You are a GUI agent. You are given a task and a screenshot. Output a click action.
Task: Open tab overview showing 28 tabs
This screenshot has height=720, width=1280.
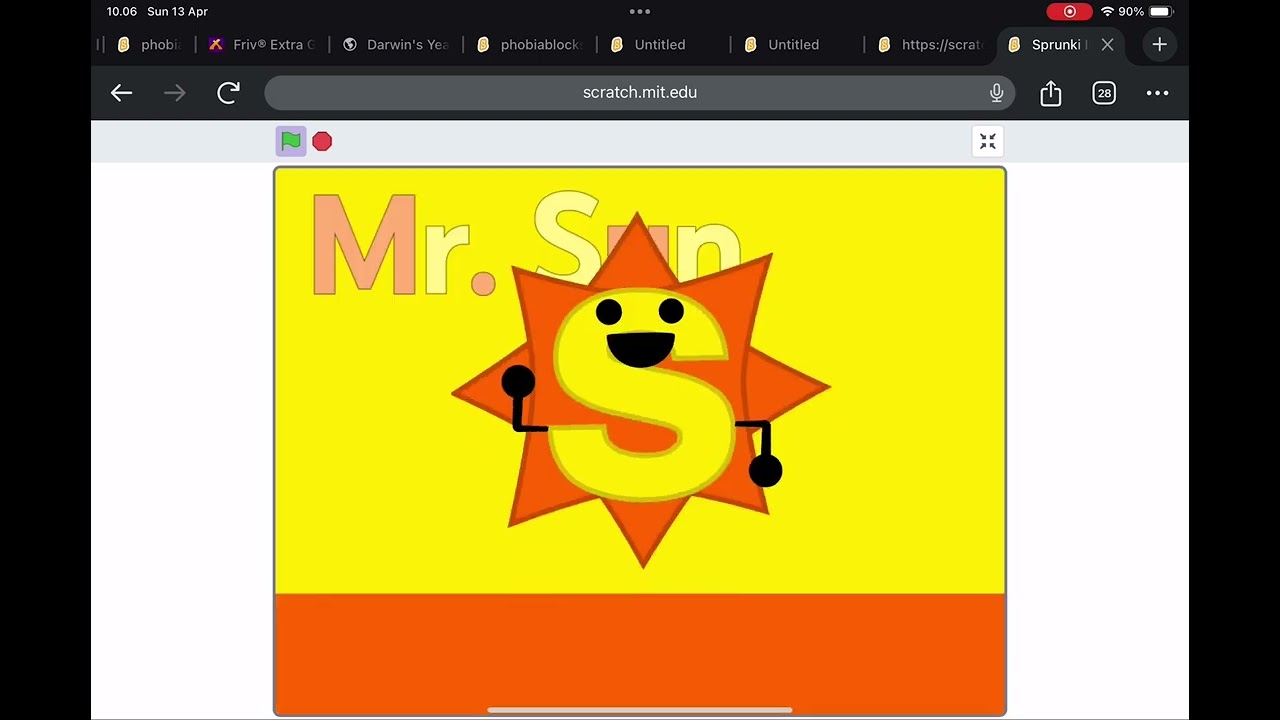(1104, 93)
